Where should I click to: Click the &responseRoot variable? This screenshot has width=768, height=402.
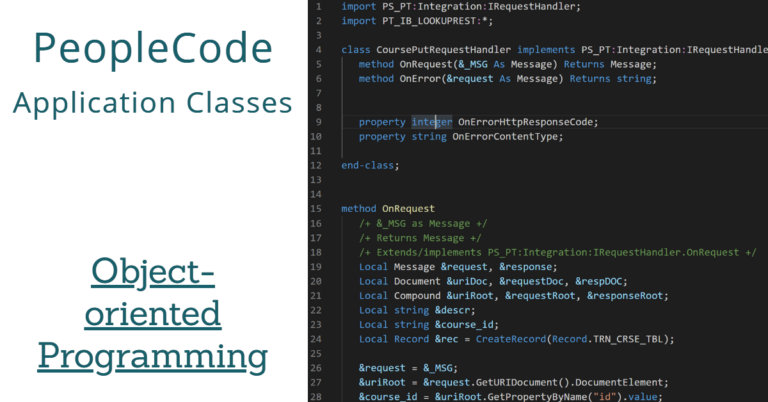pyautogui.click(x=624, y=296)
